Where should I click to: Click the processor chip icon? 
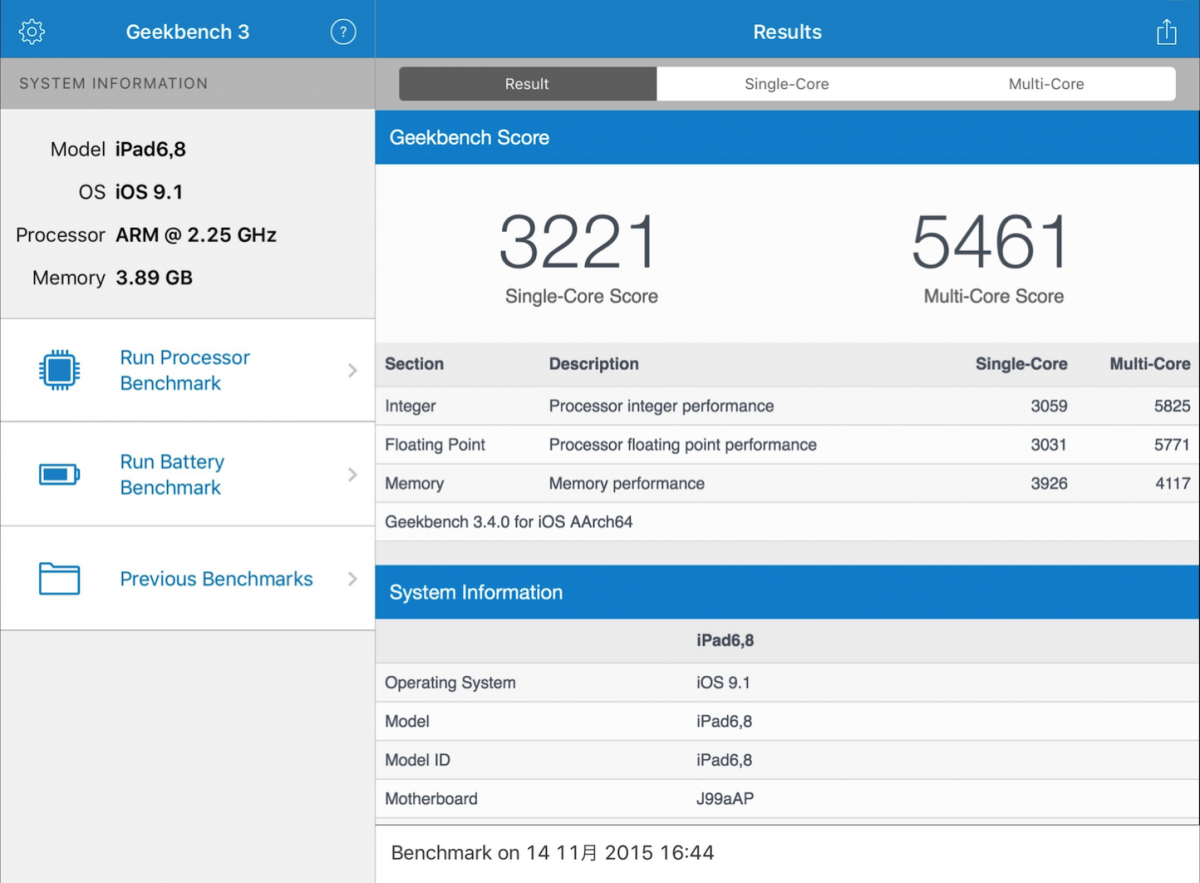tap(59, 369)
